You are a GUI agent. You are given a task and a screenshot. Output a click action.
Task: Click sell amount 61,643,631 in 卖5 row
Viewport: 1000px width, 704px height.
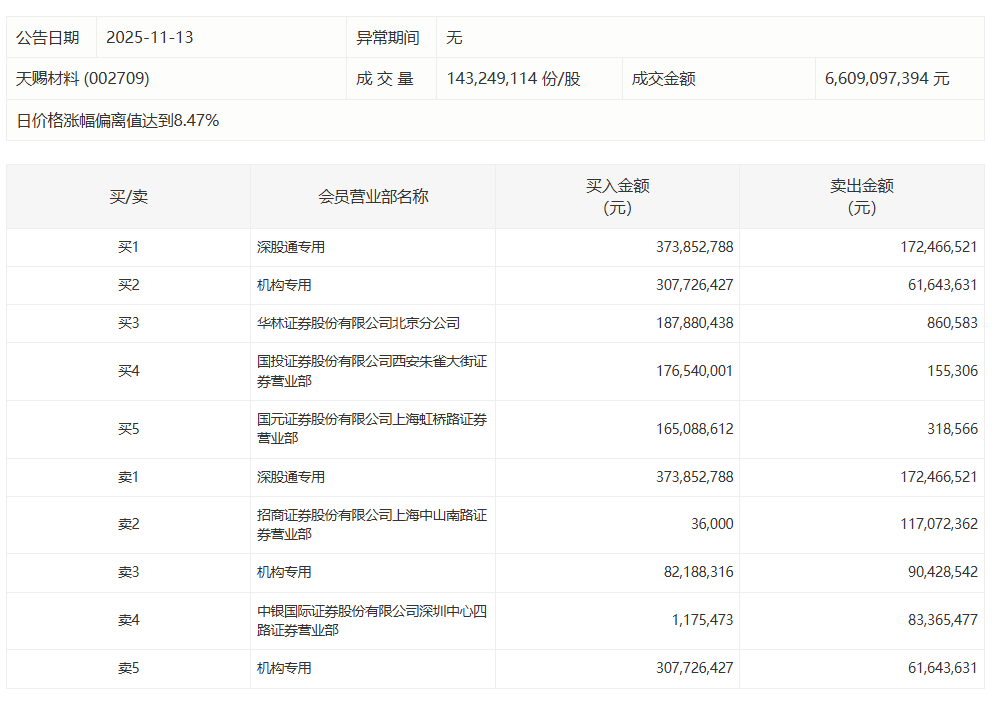tap(943, 667)
